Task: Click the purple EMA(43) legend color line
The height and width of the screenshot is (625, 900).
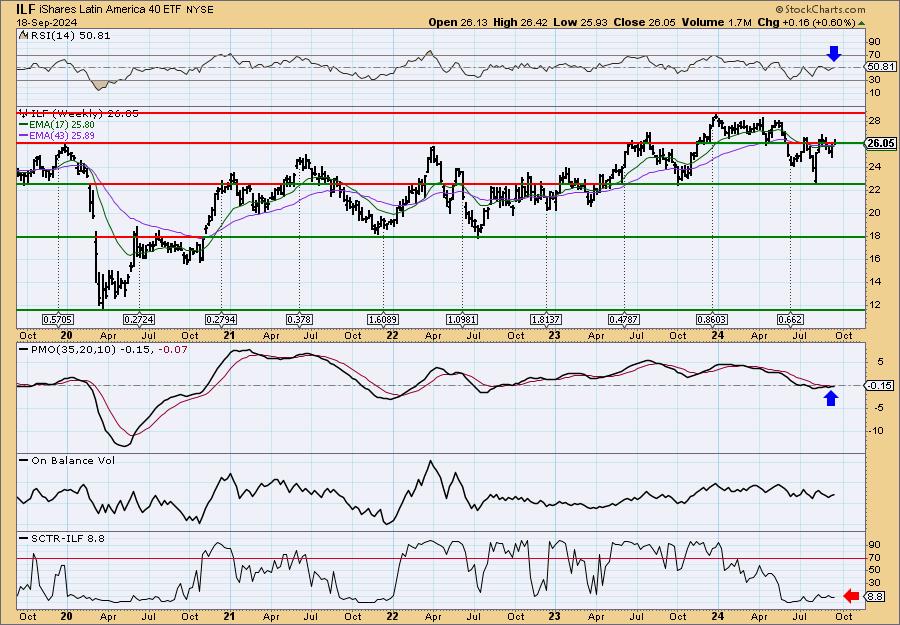Action: pos(23,135)
